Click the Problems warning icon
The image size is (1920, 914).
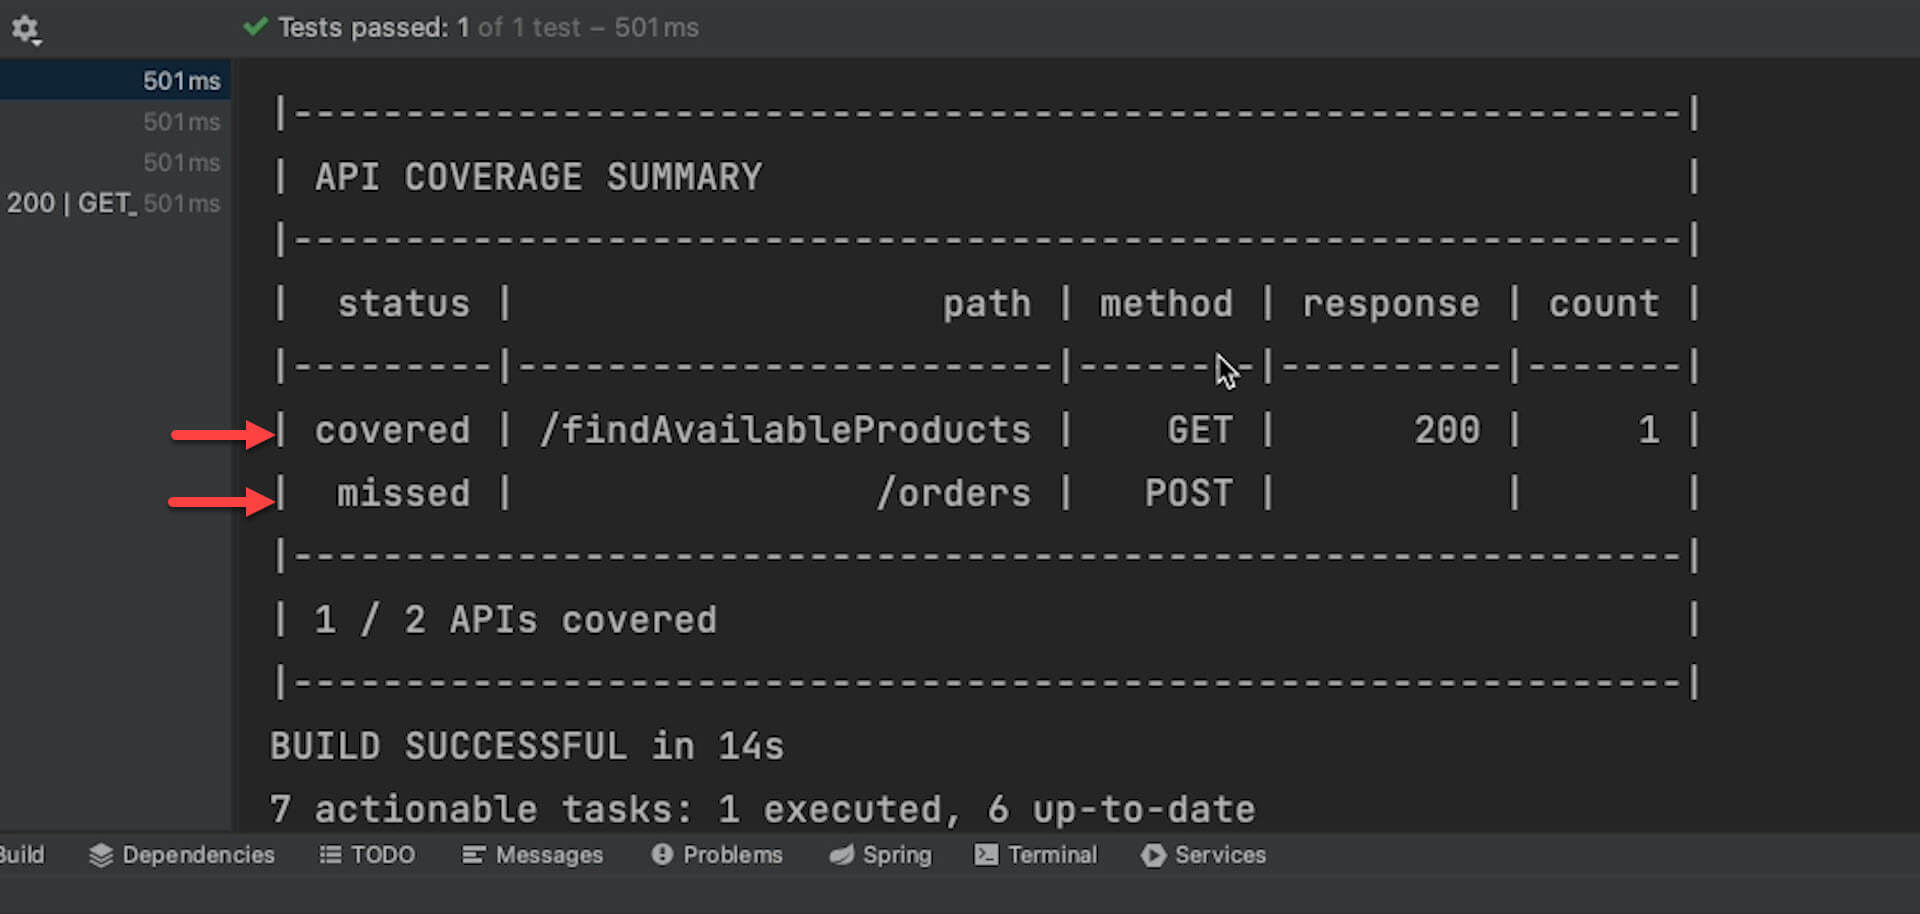(x=662, y=855)
